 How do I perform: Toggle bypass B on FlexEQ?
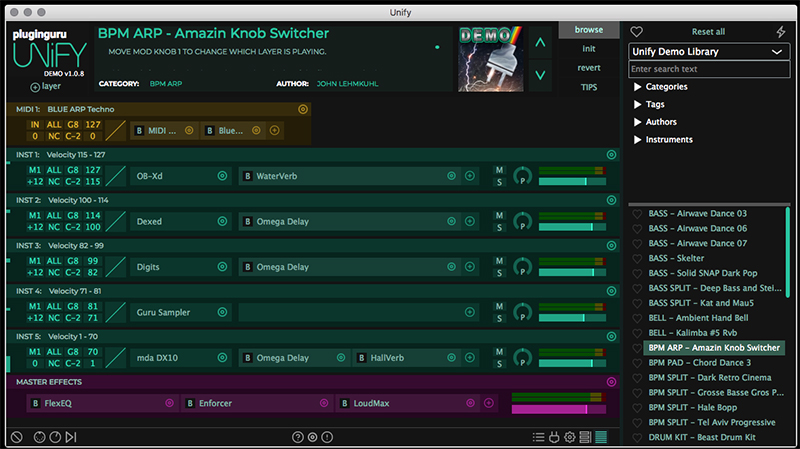point(35,403)
